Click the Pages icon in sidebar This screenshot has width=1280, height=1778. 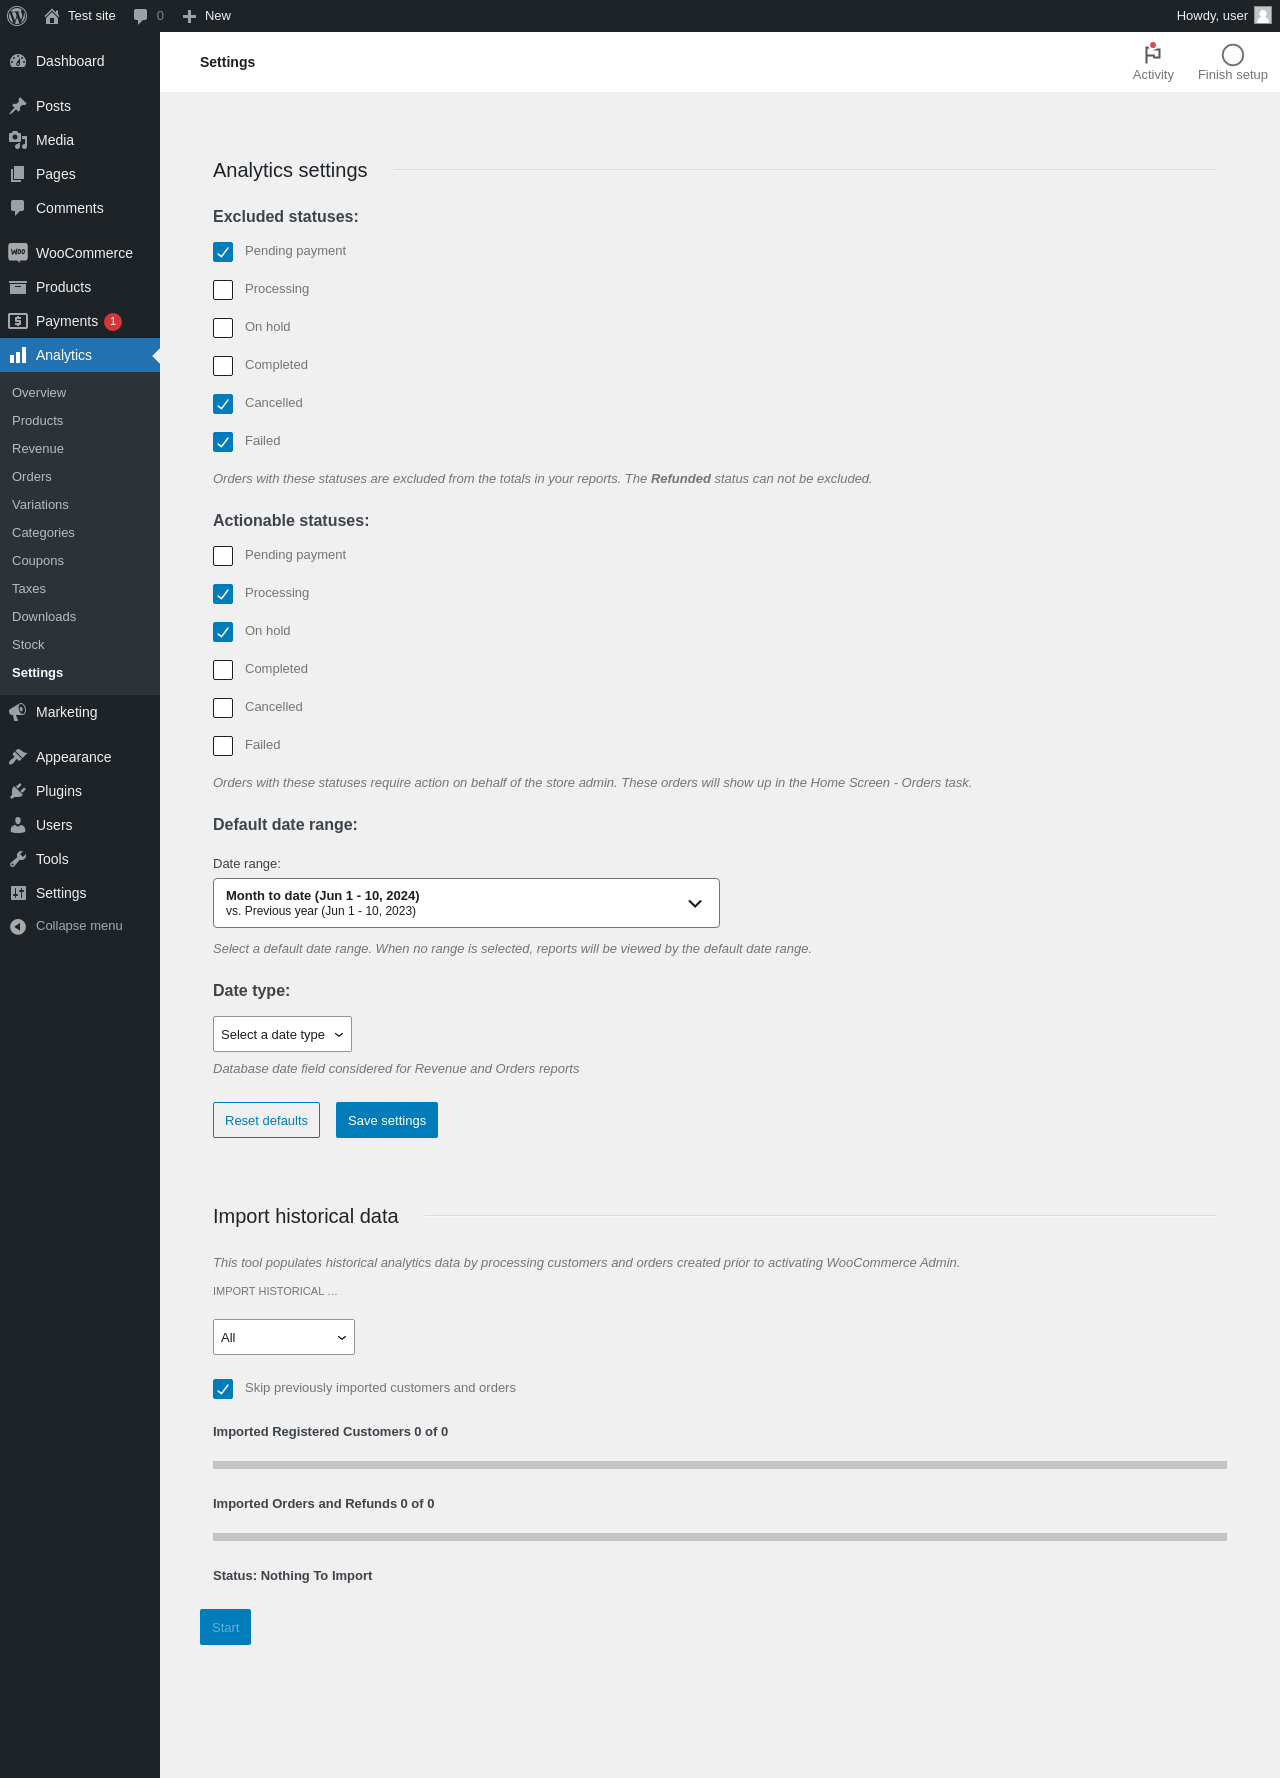pos(18,174)
